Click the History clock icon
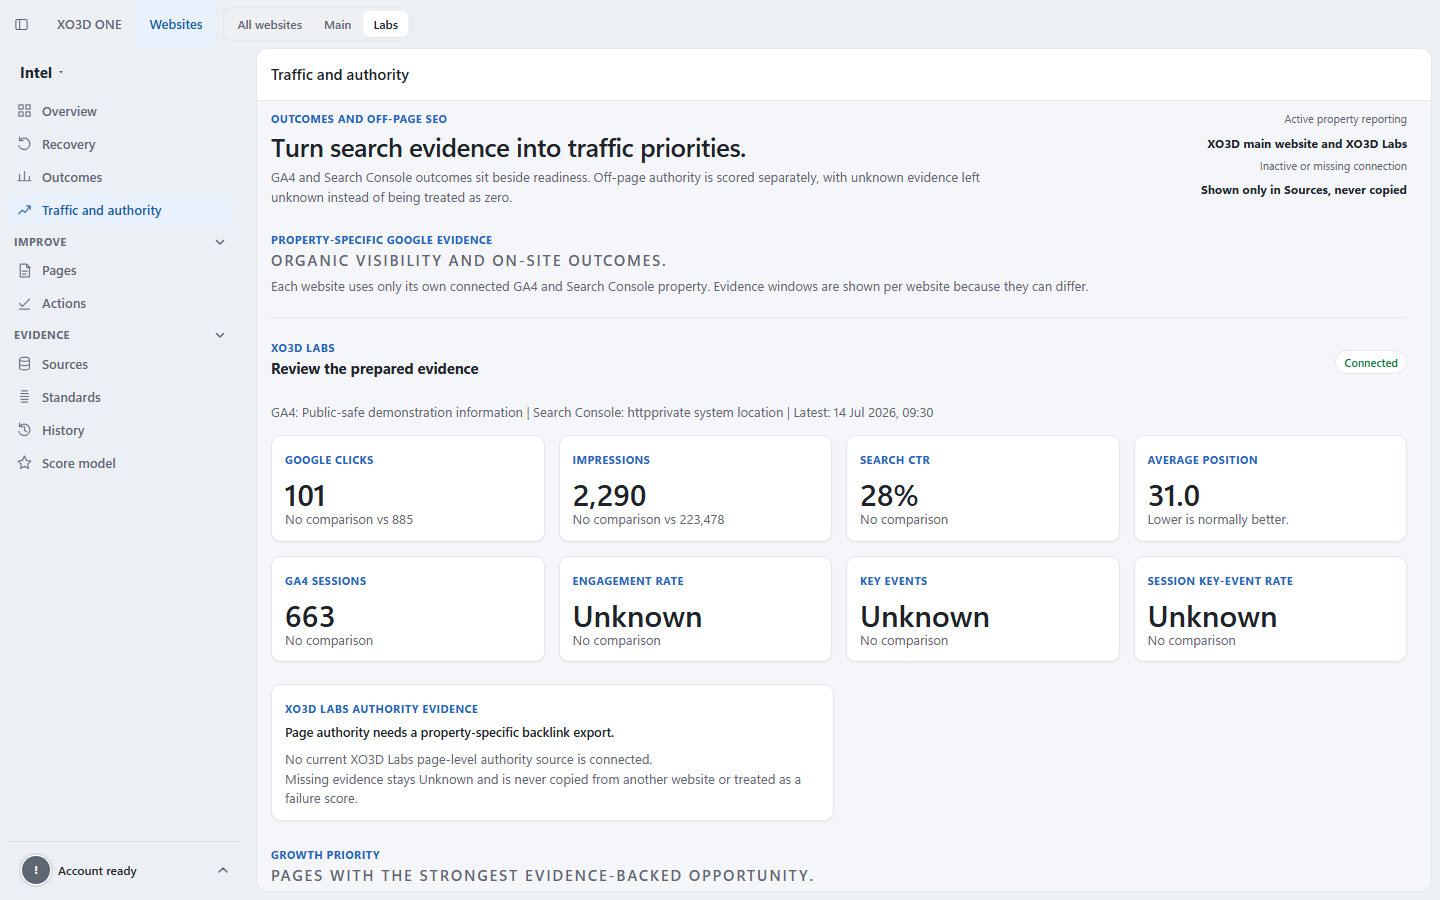The height and width of the screenshot is (900, 1440). pos(25,430)
